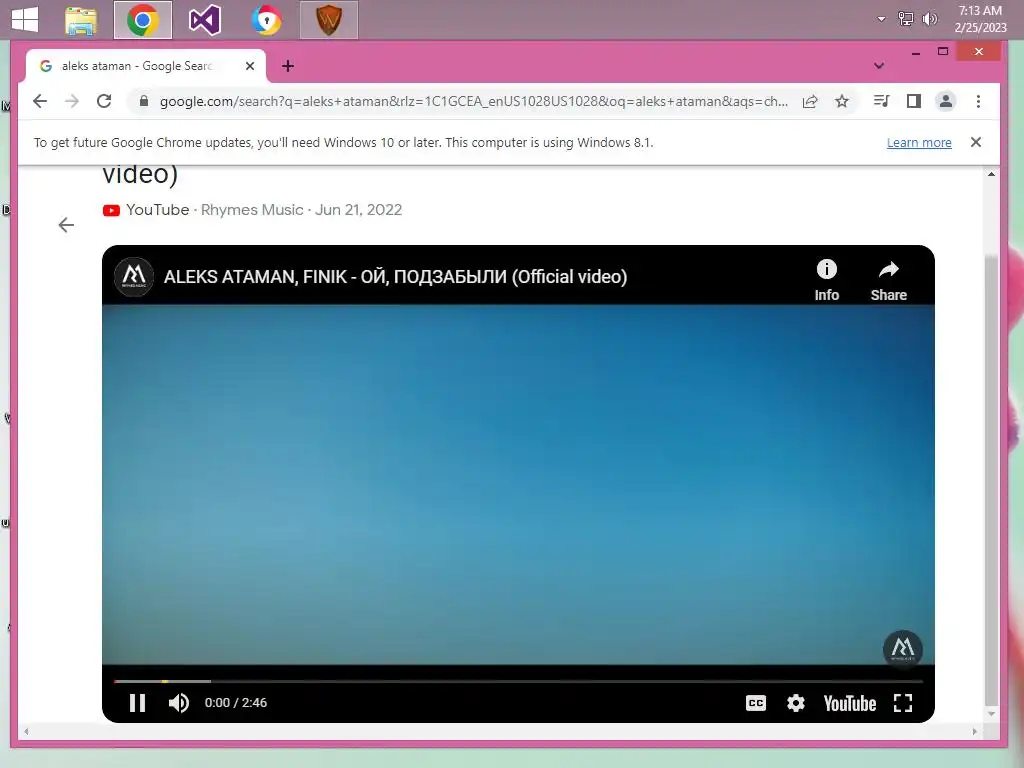1024x768 pixels.
Task: Focus the address bar URL
Action: 473,101
